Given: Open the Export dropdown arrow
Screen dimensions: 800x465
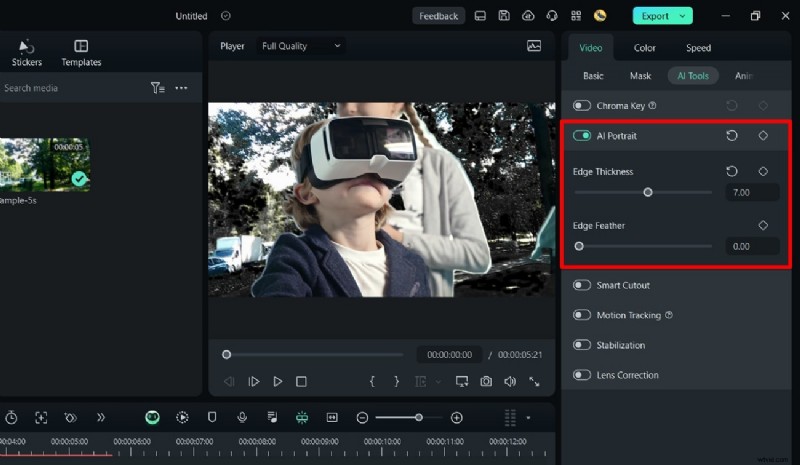Looking at the screenshot, I should pyautogui.click(x=682, y=16).
